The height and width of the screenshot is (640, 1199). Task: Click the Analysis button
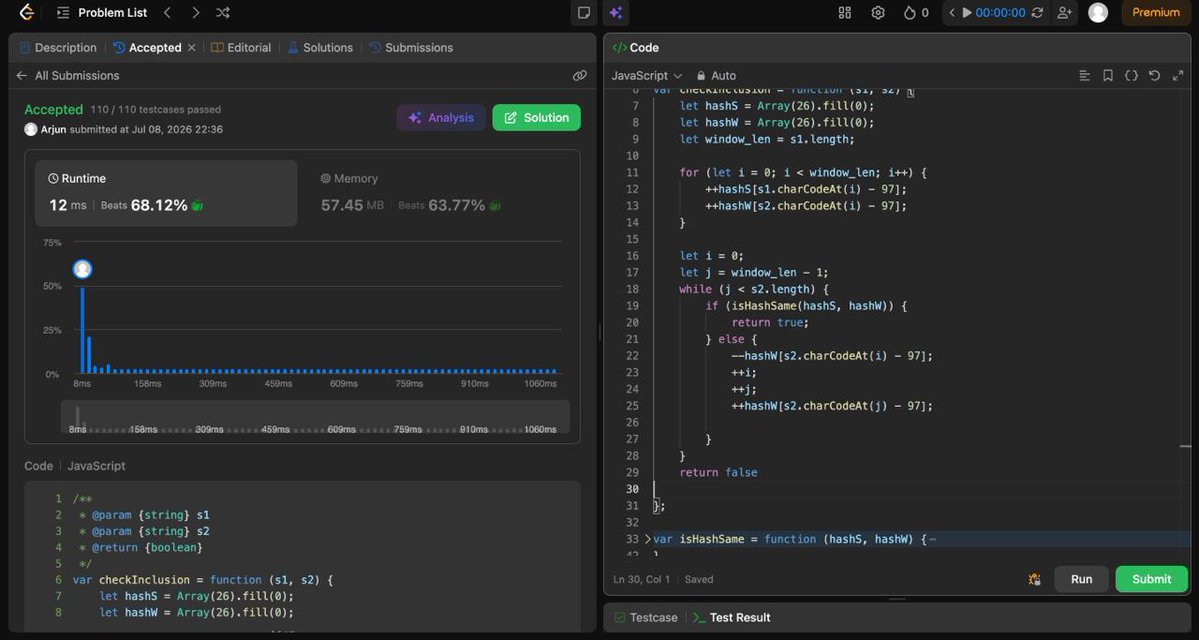[x=441, y=118]
